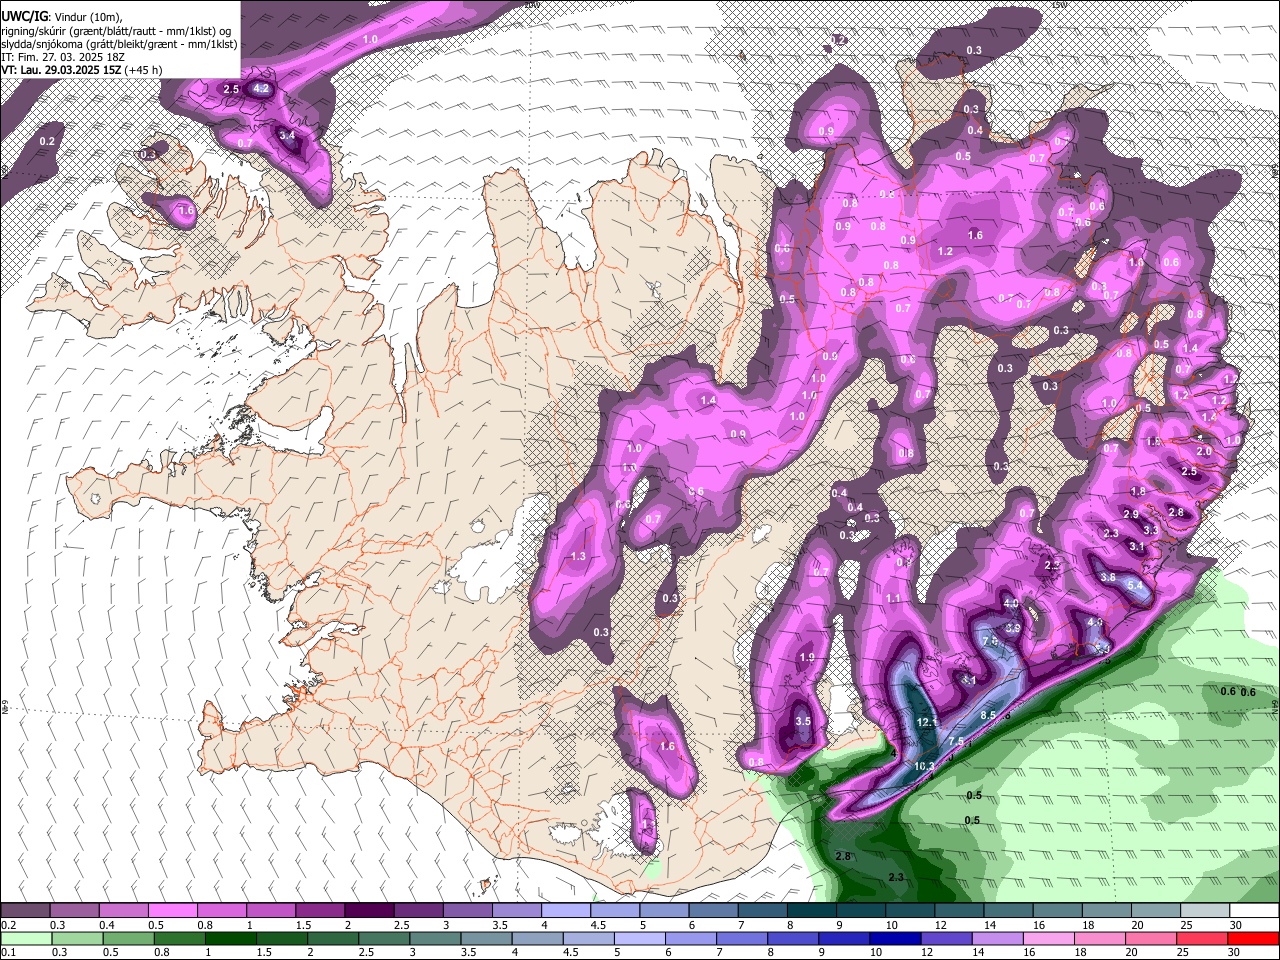The width and height of the screenshot is (1280, 960).
Task: Select the dark plum legend swatch between 2 and 2.5
Action: coord(369,911)
